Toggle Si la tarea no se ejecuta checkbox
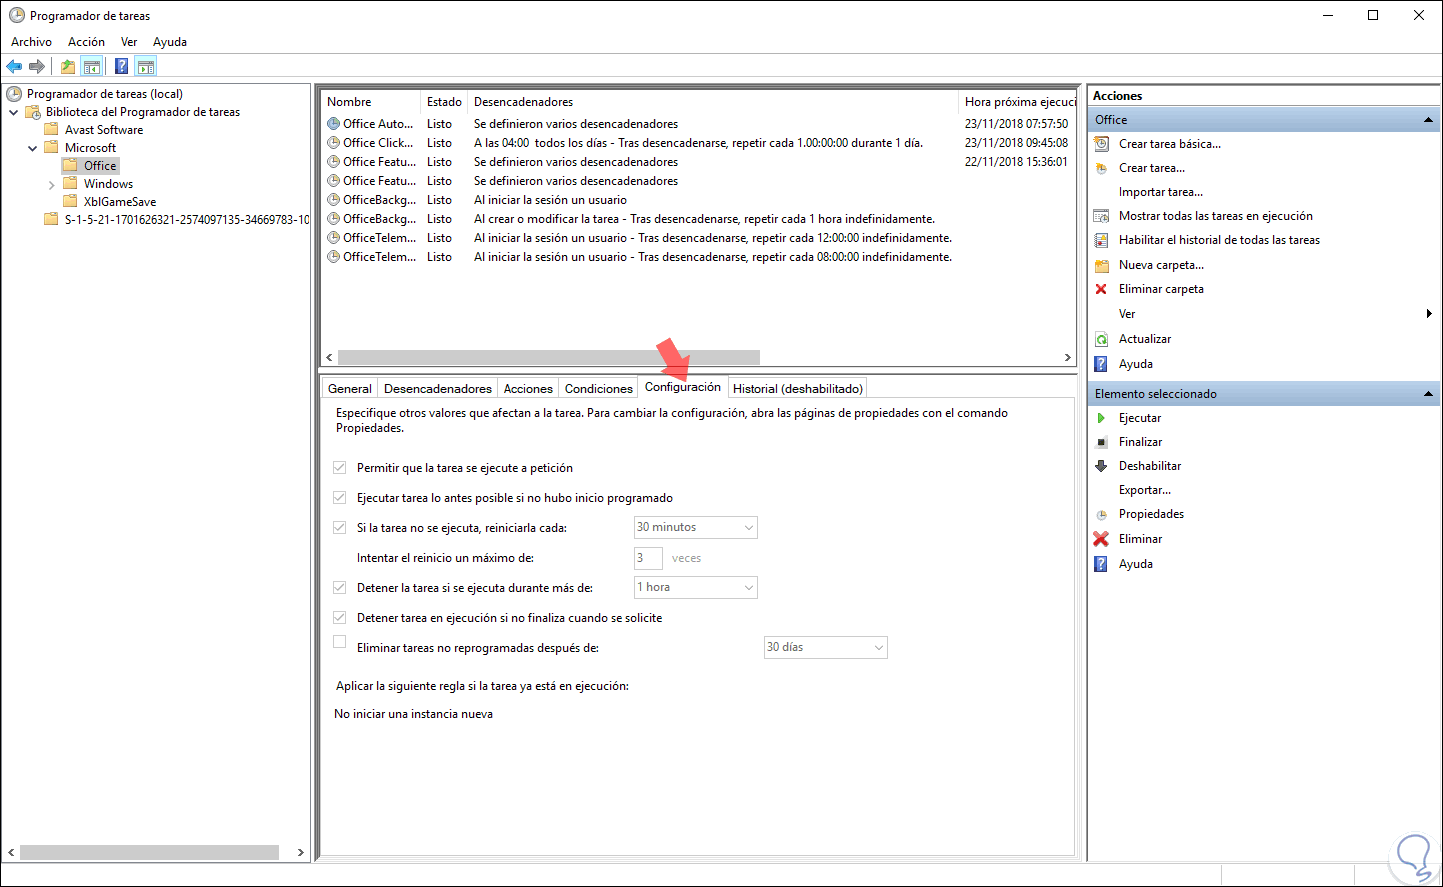The image size is (1443, 887). coord(340,527)
